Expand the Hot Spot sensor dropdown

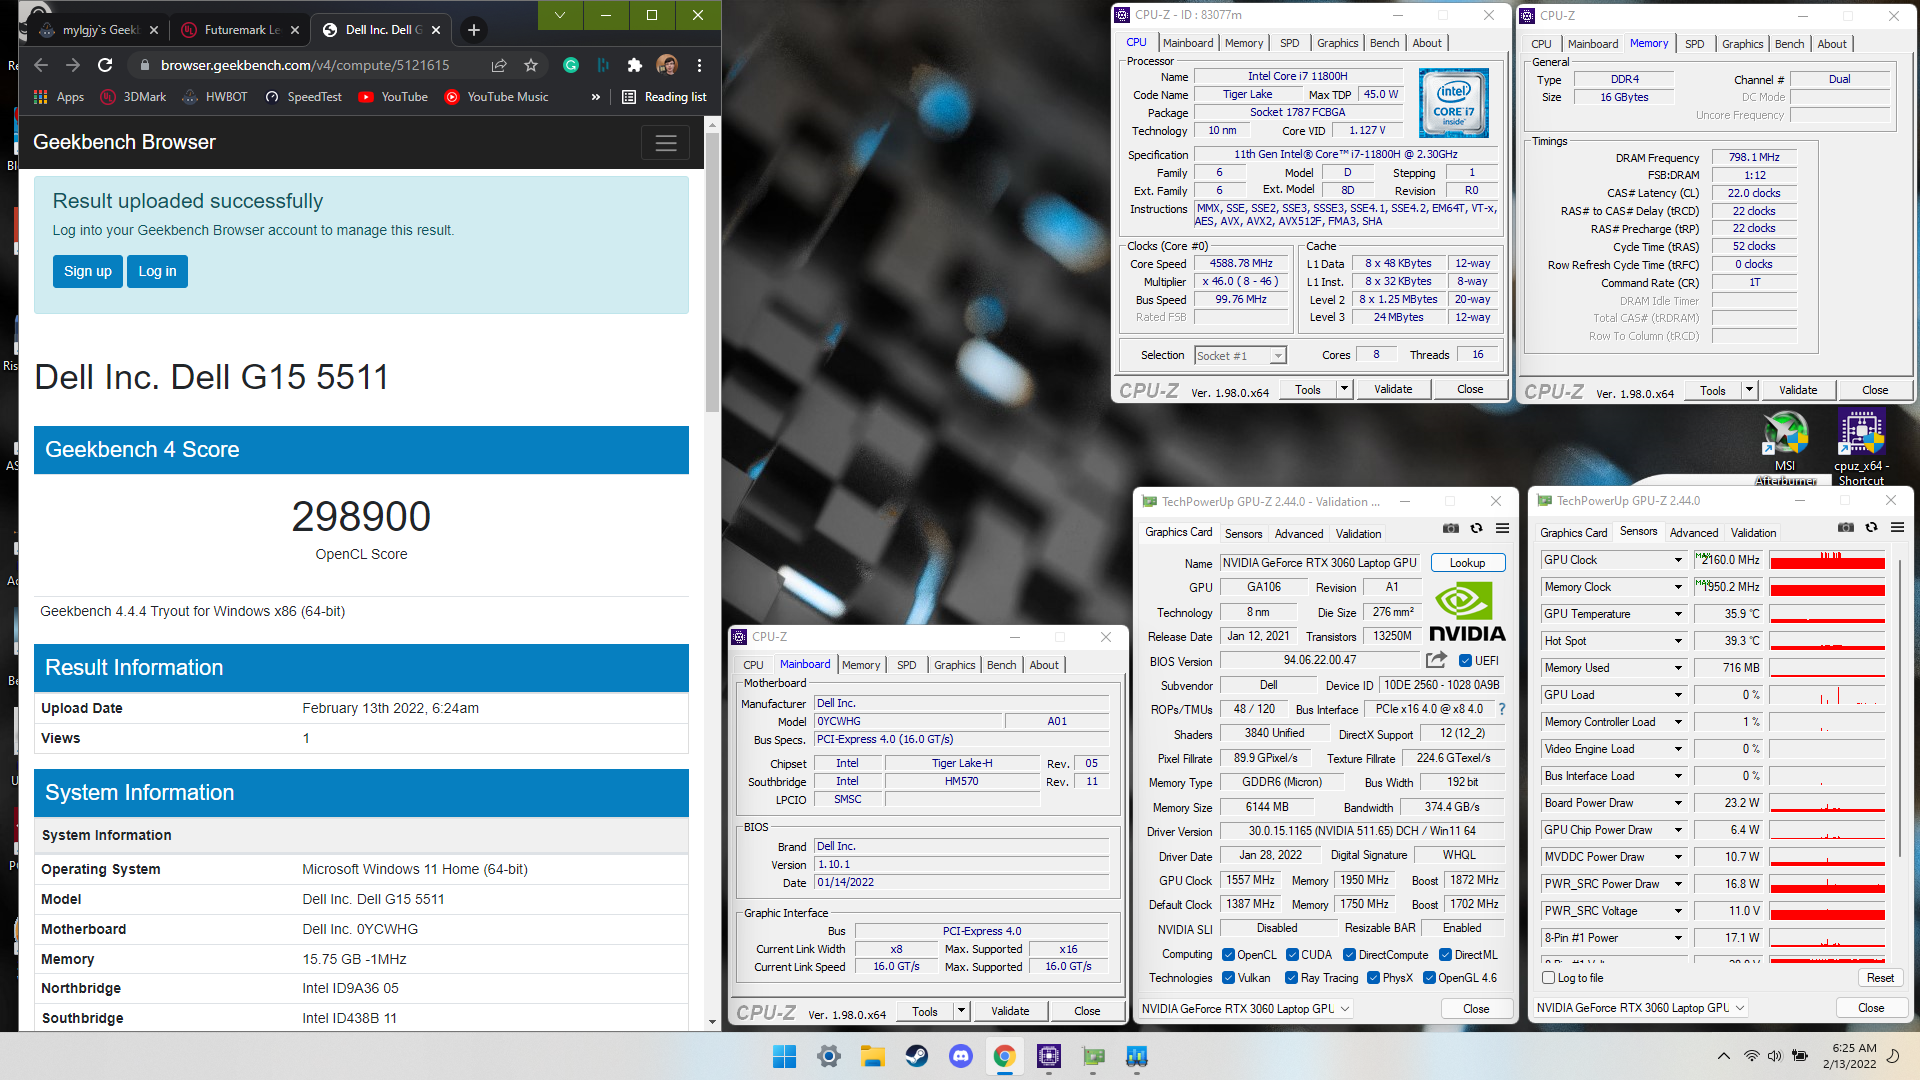click(1678, 641)
